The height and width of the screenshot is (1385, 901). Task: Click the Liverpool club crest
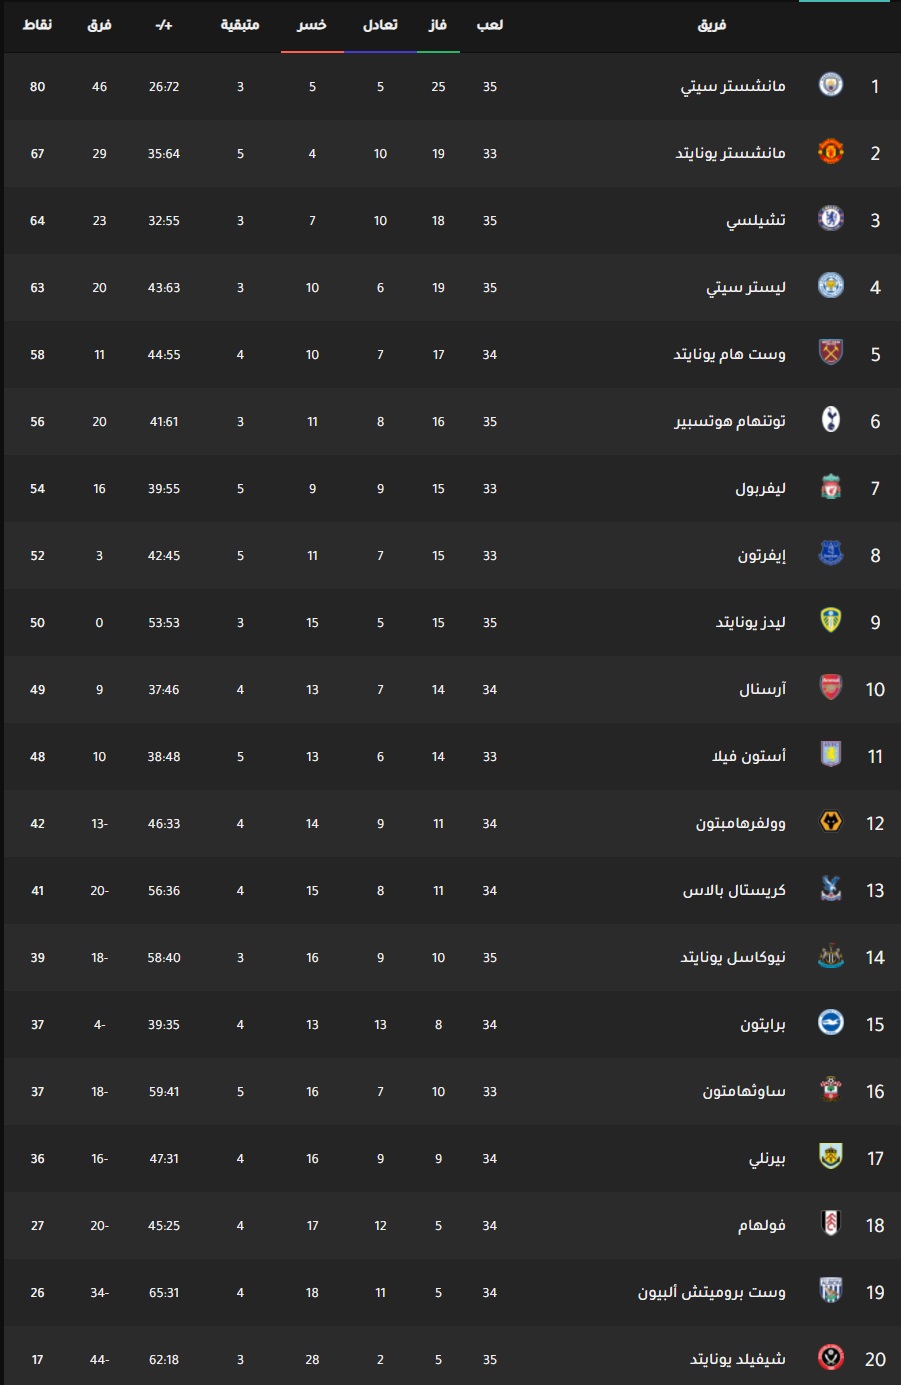pyautogui.click(x=831, y=487)
